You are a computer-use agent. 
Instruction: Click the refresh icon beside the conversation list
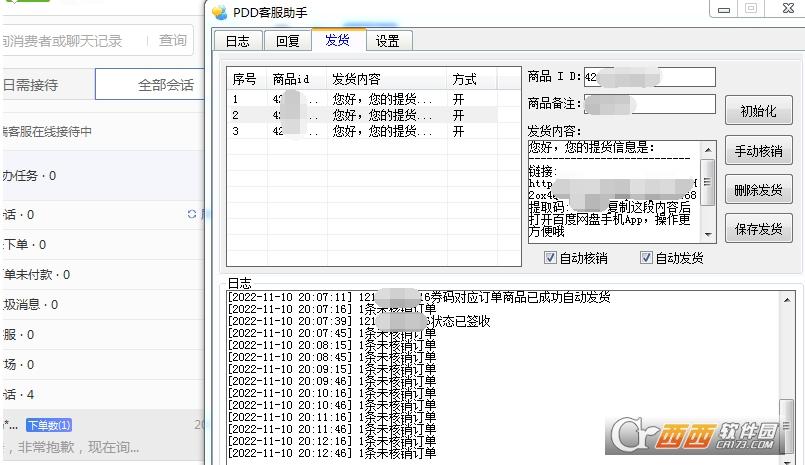point(192,214)
